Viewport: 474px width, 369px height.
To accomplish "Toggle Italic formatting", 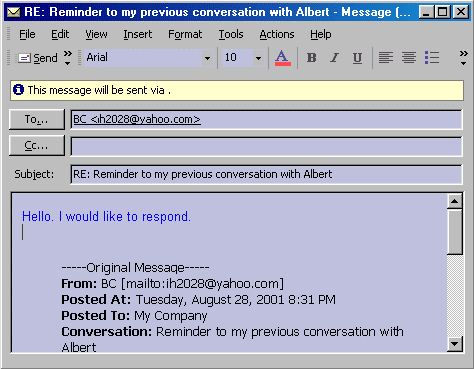I will [334, 58].
